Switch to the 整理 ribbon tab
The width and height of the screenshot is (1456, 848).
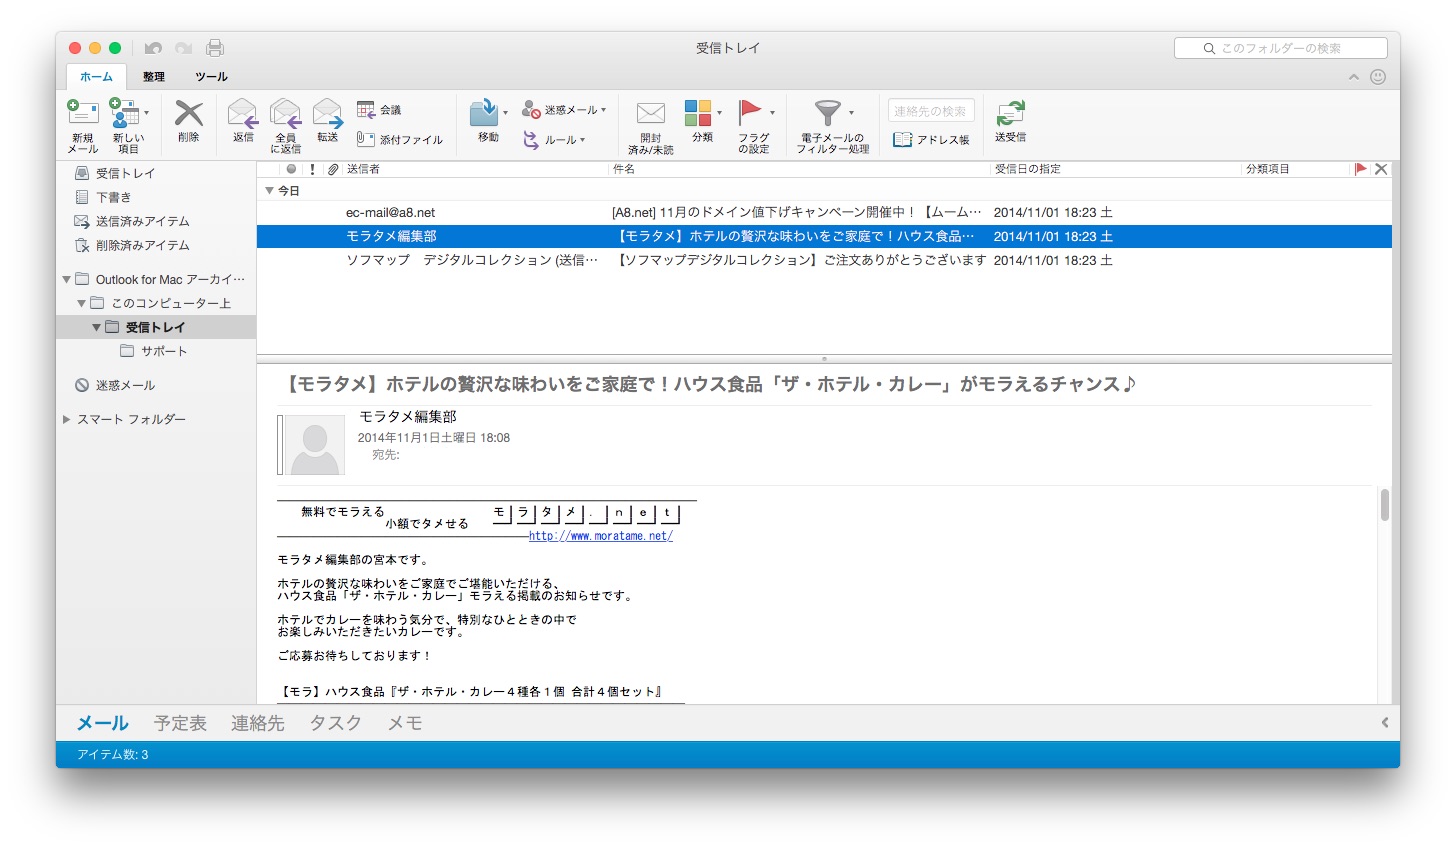click(x=154, y=77)
